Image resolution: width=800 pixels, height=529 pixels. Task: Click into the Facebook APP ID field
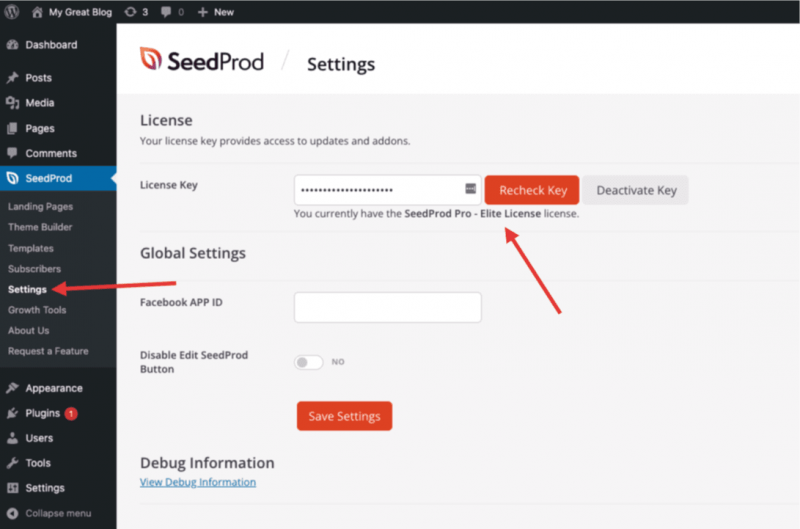[x=387, y=307]
